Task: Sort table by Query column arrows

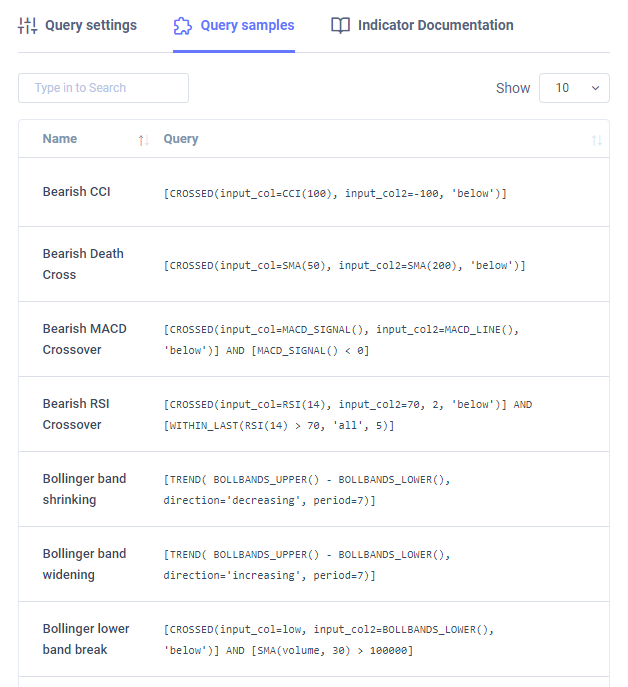Action: 596,140
